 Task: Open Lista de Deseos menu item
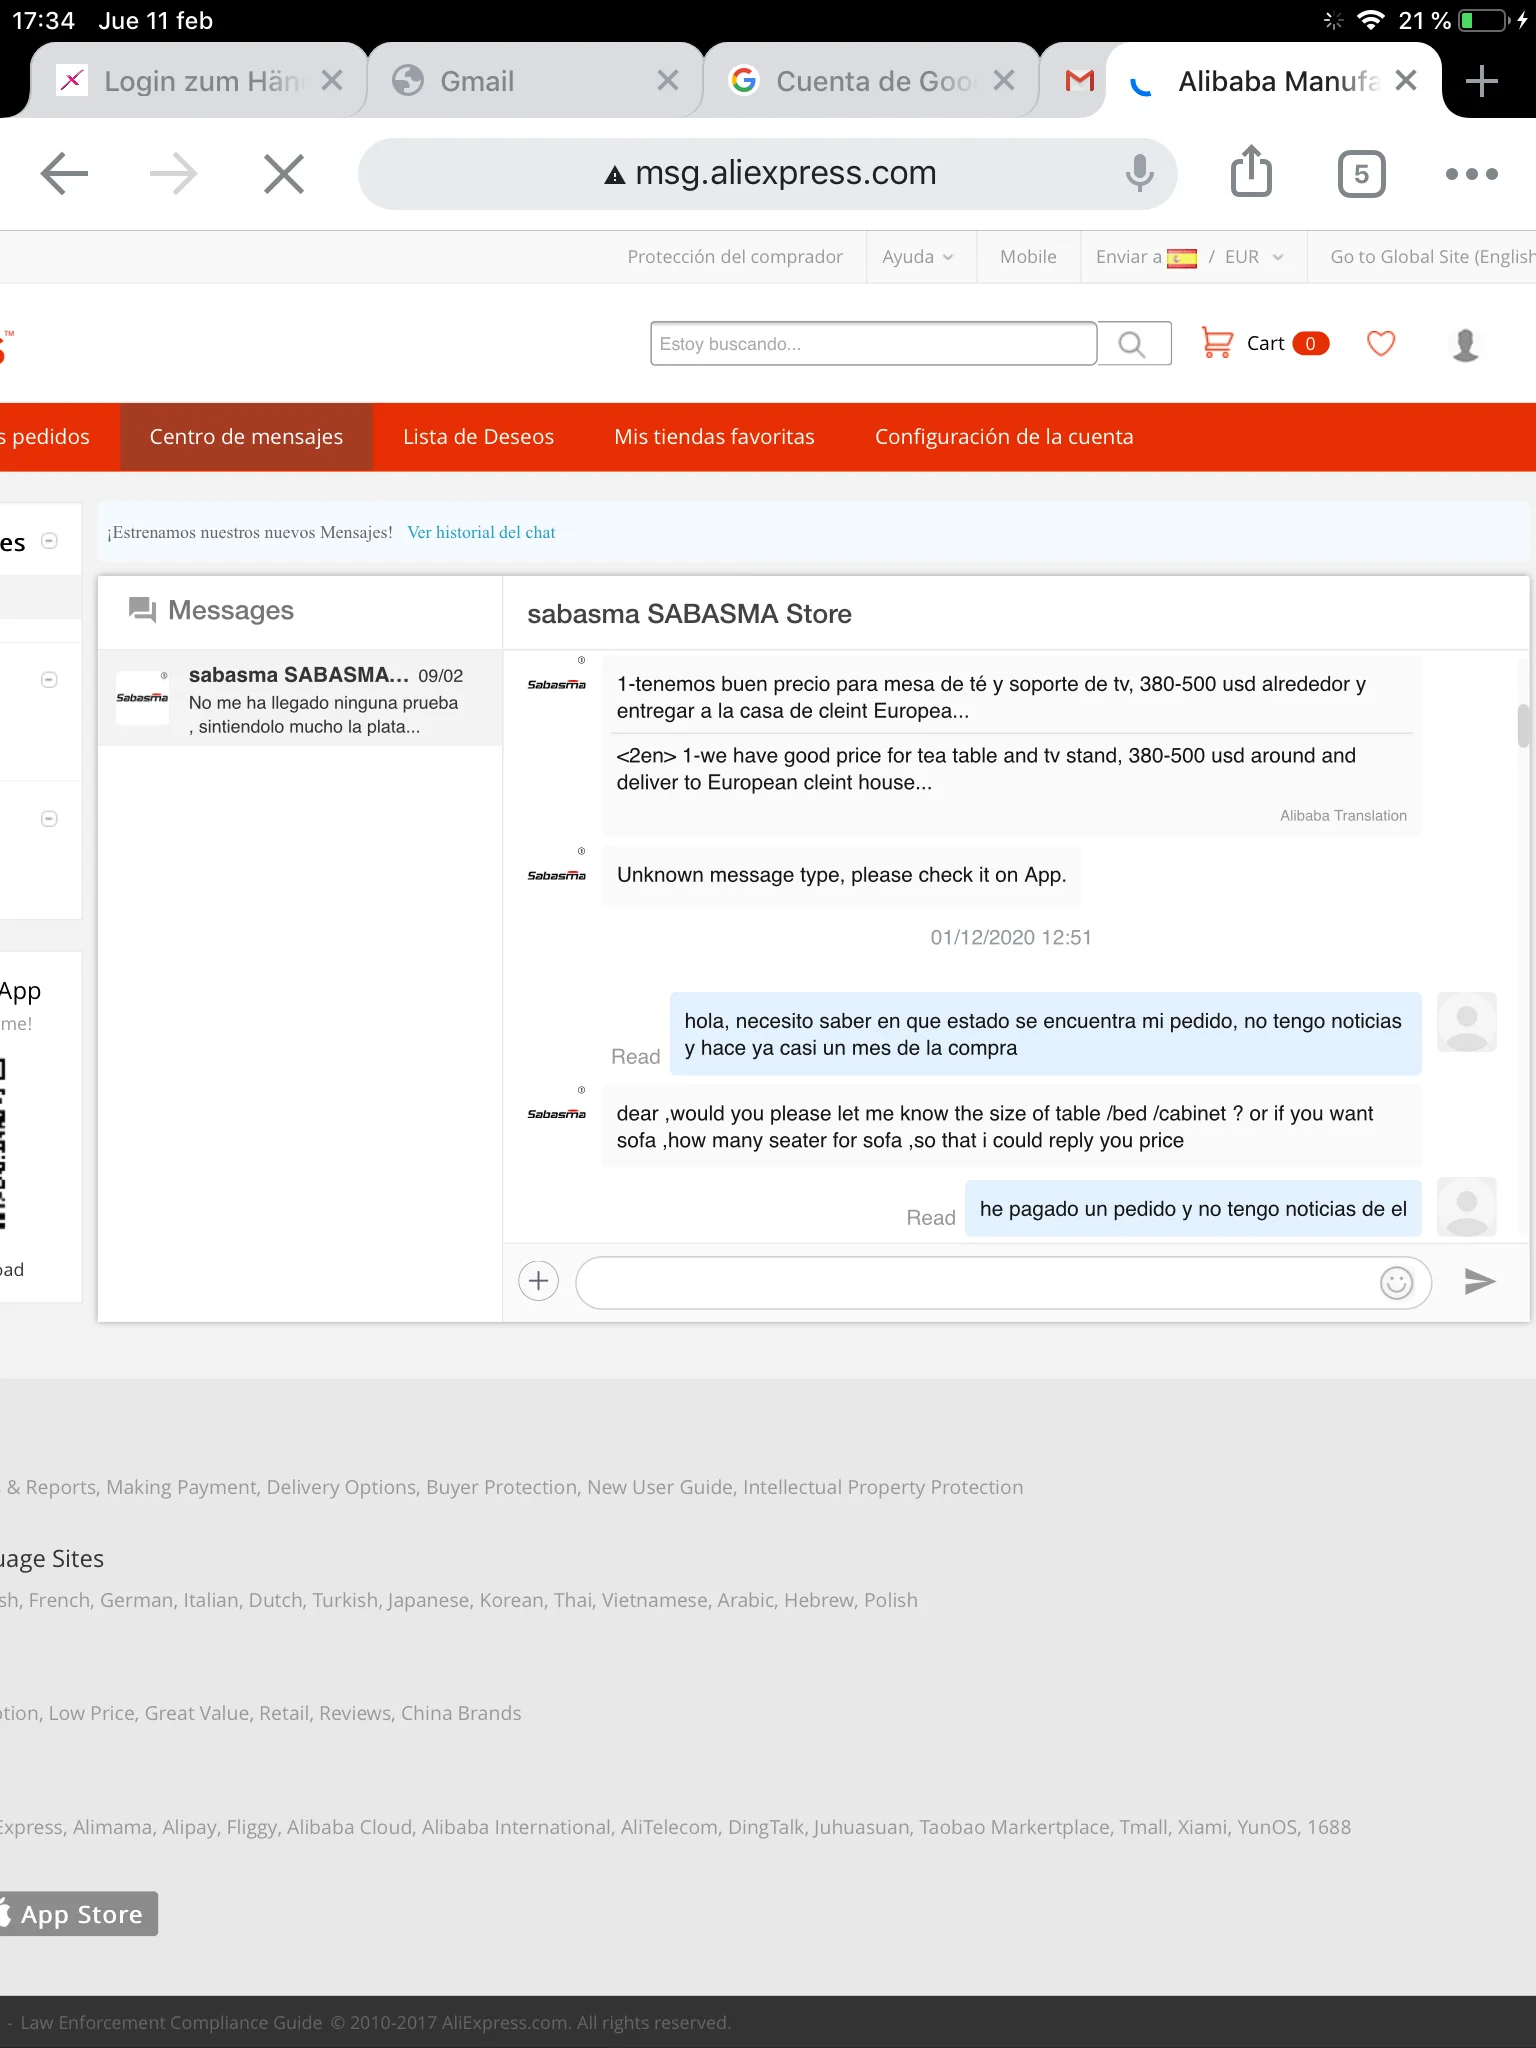[x=478, y=437]
